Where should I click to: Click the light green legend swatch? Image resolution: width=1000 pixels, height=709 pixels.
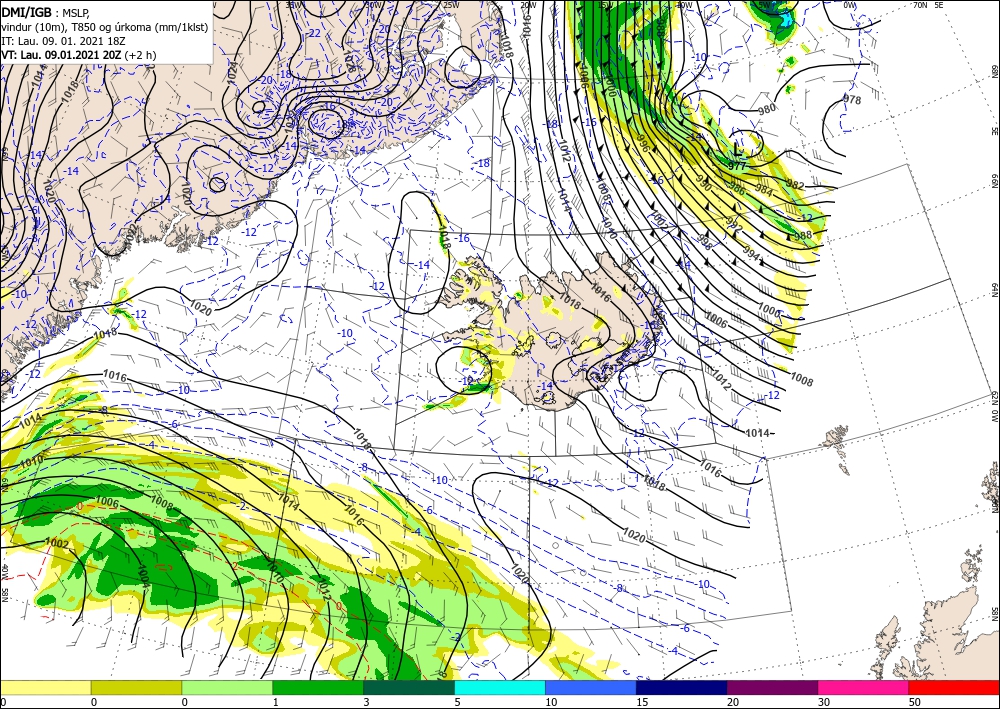coord(227,687)
